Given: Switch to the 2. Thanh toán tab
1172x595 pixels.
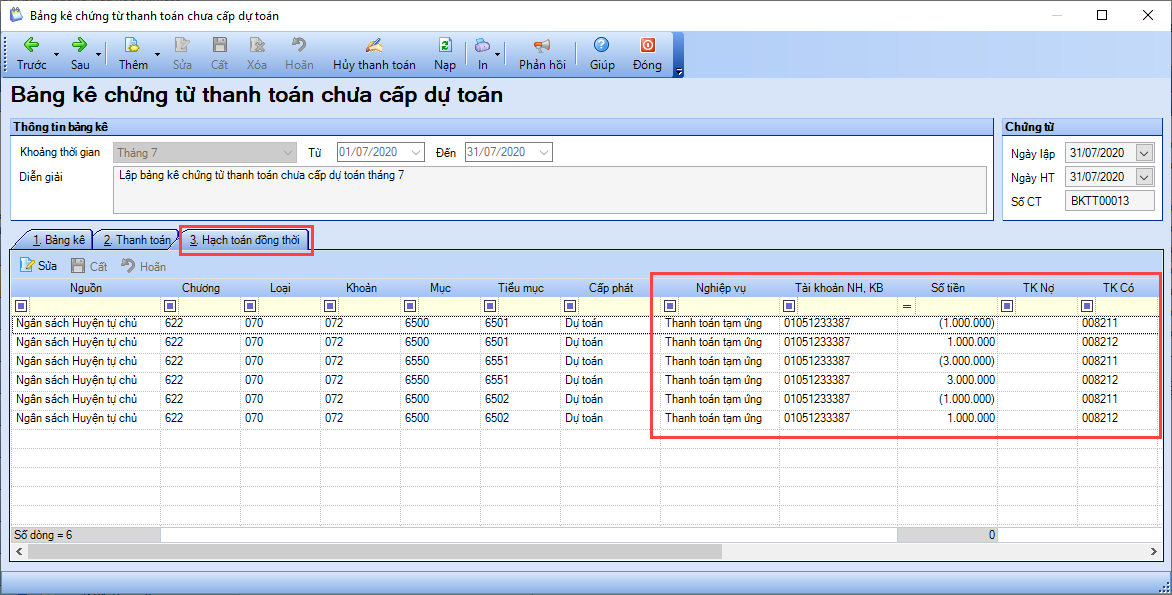Looking at the screenshot, I should click(137, 240).
